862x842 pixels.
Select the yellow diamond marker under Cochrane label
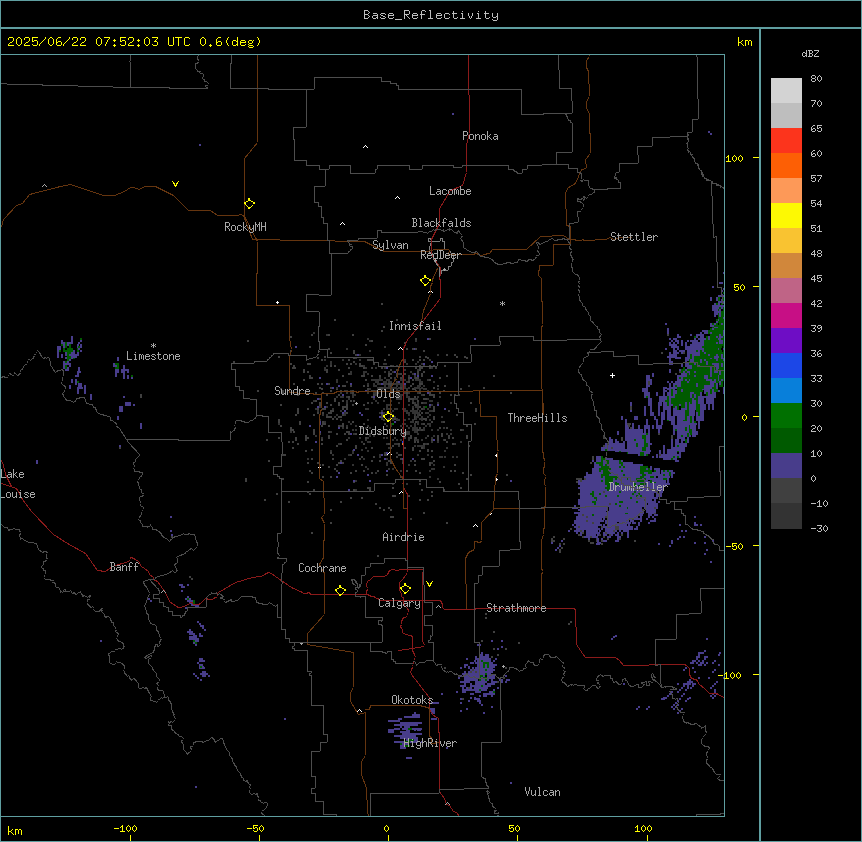[x=341, y=590]
